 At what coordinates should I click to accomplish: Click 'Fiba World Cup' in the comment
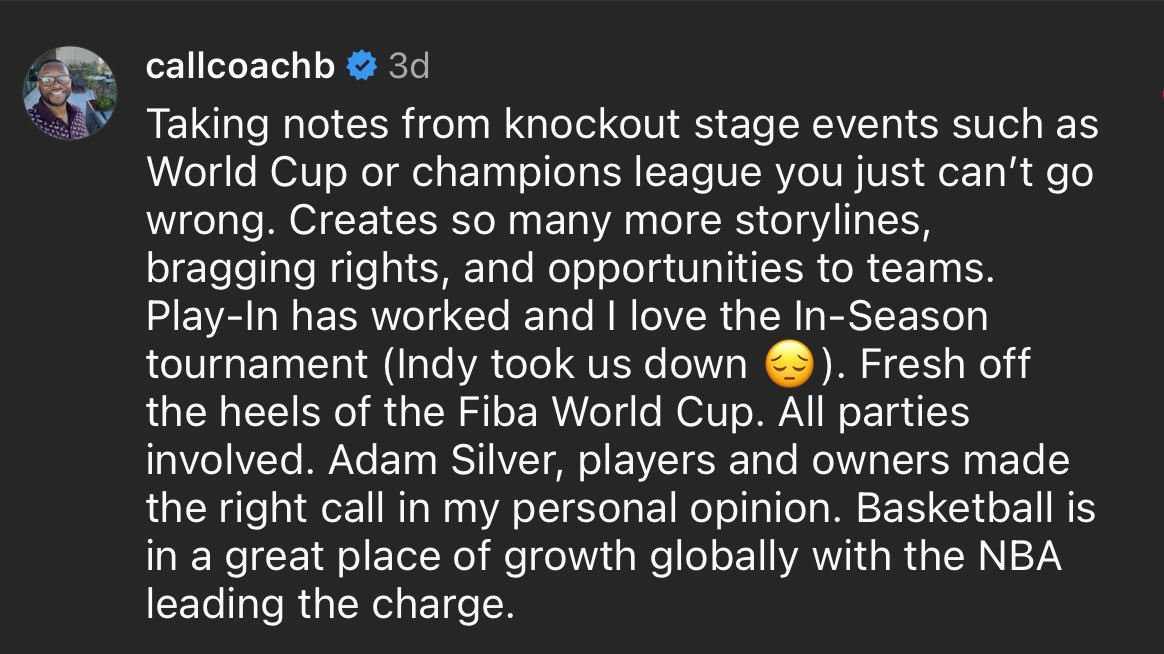pyautogui.click(x=610, y=412)
